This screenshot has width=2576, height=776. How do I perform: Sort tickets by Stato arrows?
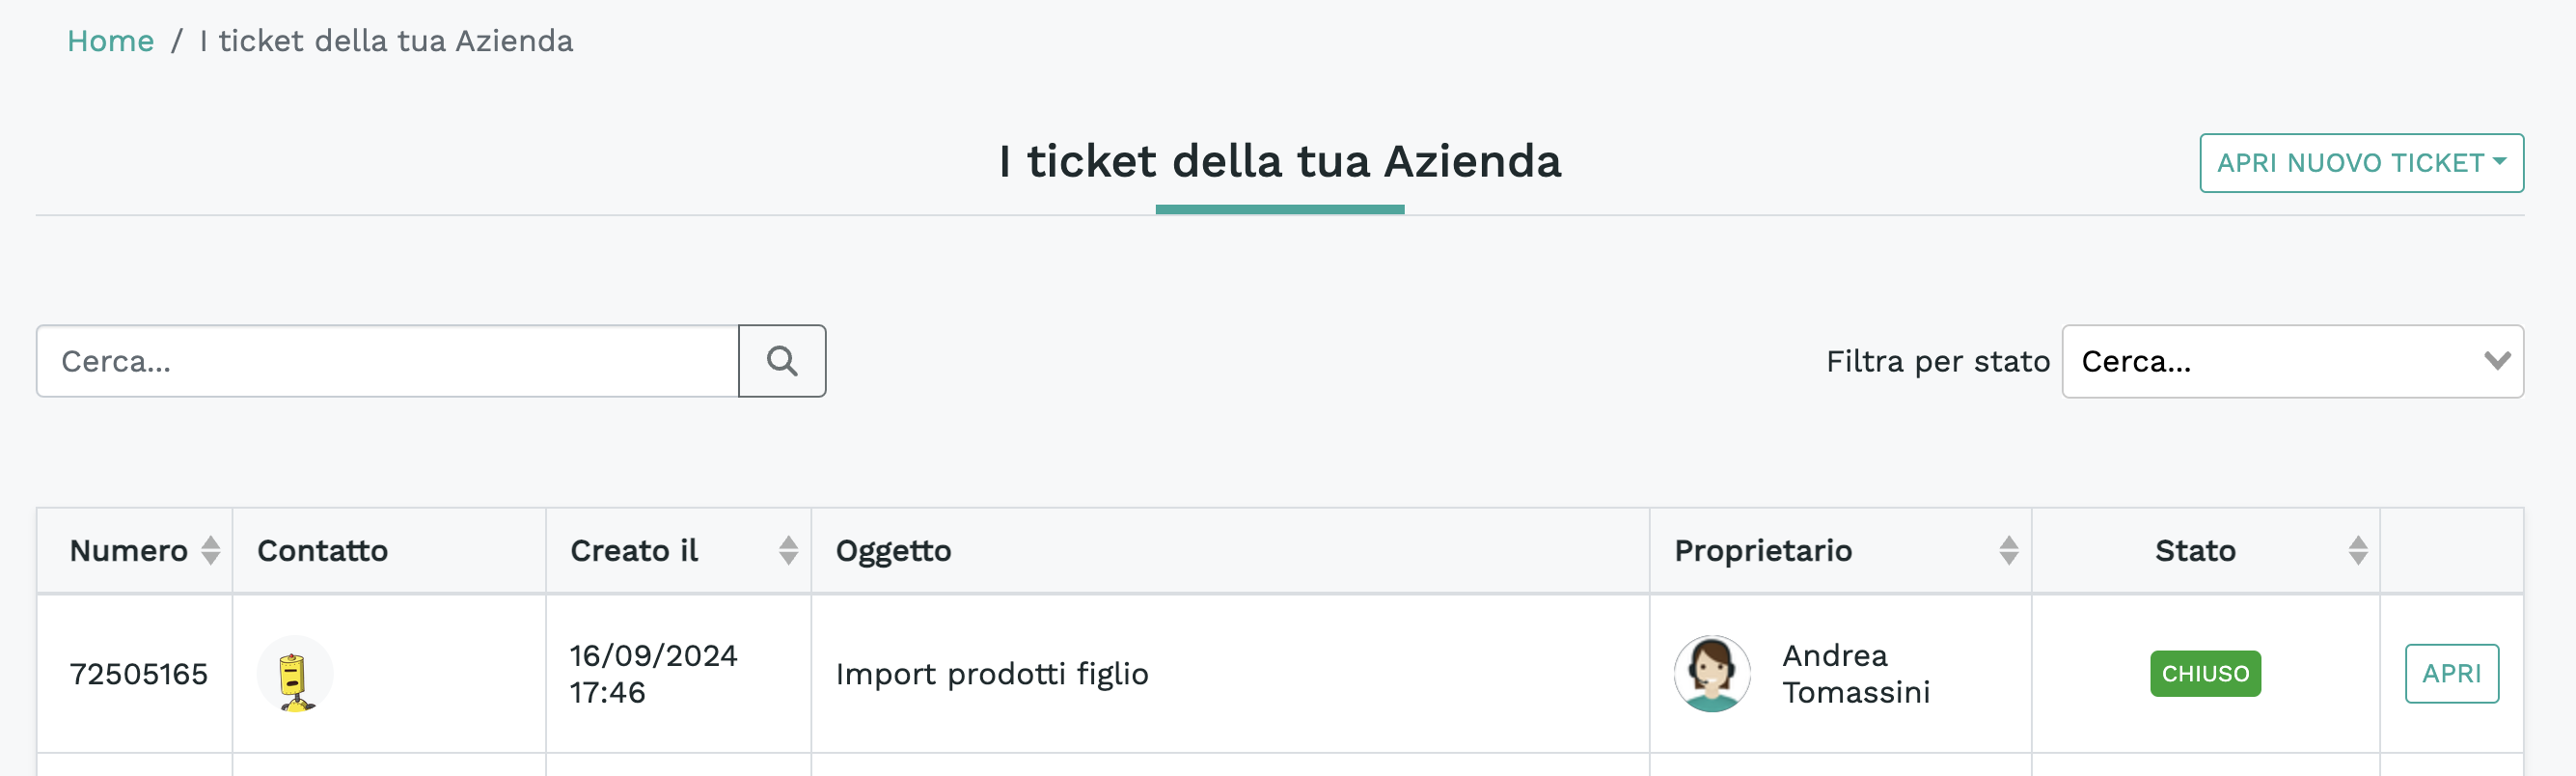click(2357, 550)
